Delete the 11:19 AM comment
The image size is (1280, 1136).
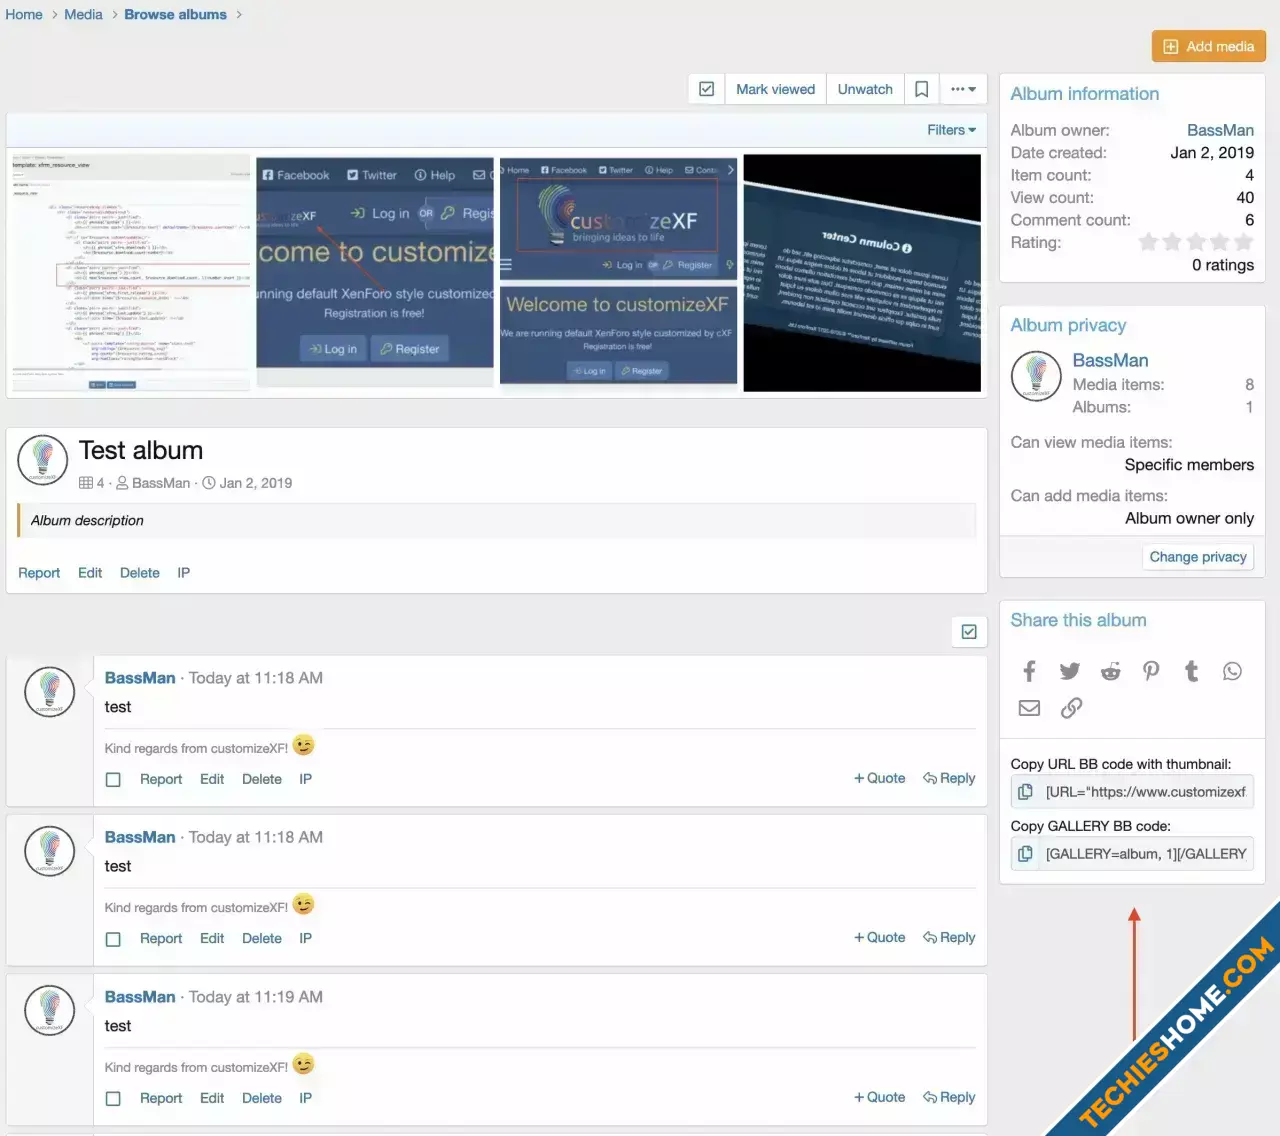262,1098
